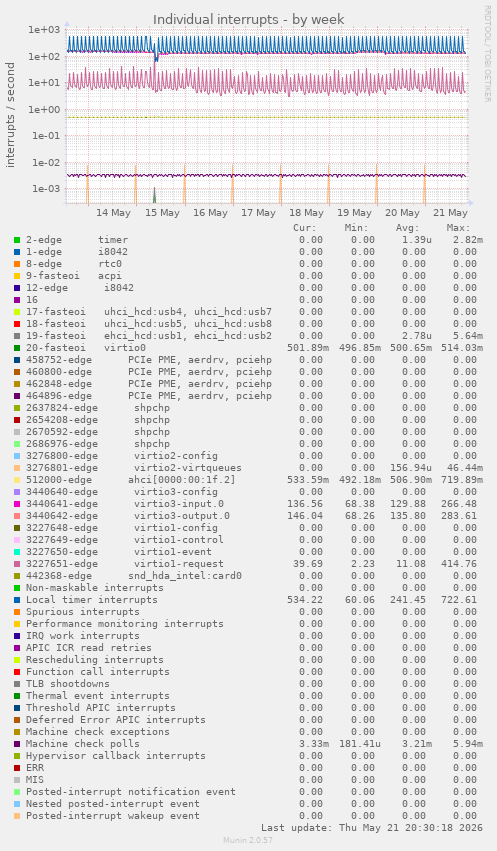Click the 'ahci[0000:00:1f.2]' legend entry
This screenshot has height=851, width=497.
pyautogui.click(x=182, y=480)
